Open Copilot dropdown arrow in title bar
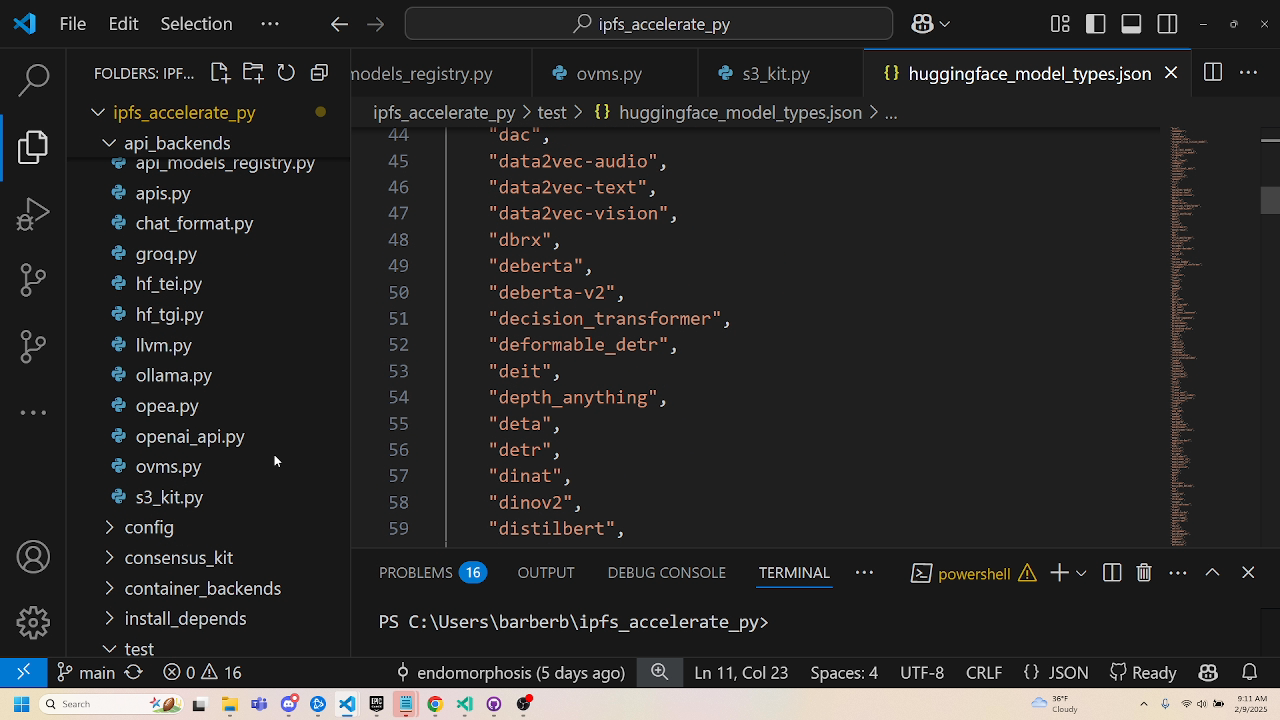 (x=944, y=24)
